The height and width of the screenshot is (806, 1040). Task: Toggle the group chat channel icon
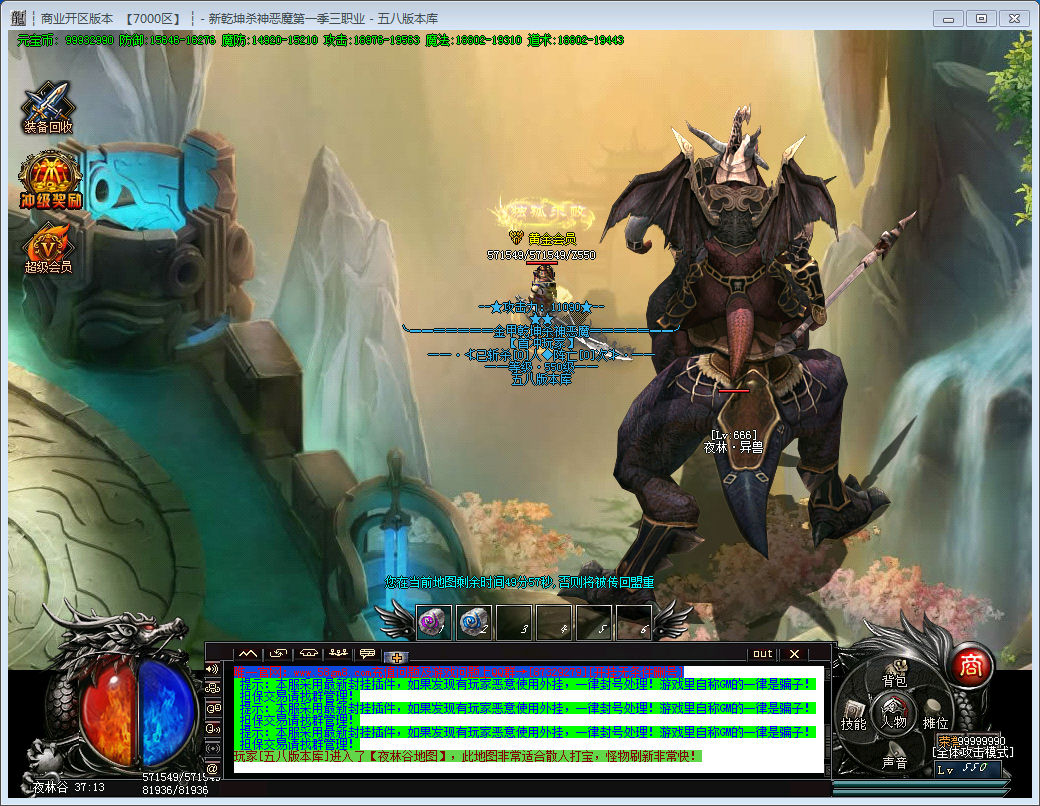point(212,688)
